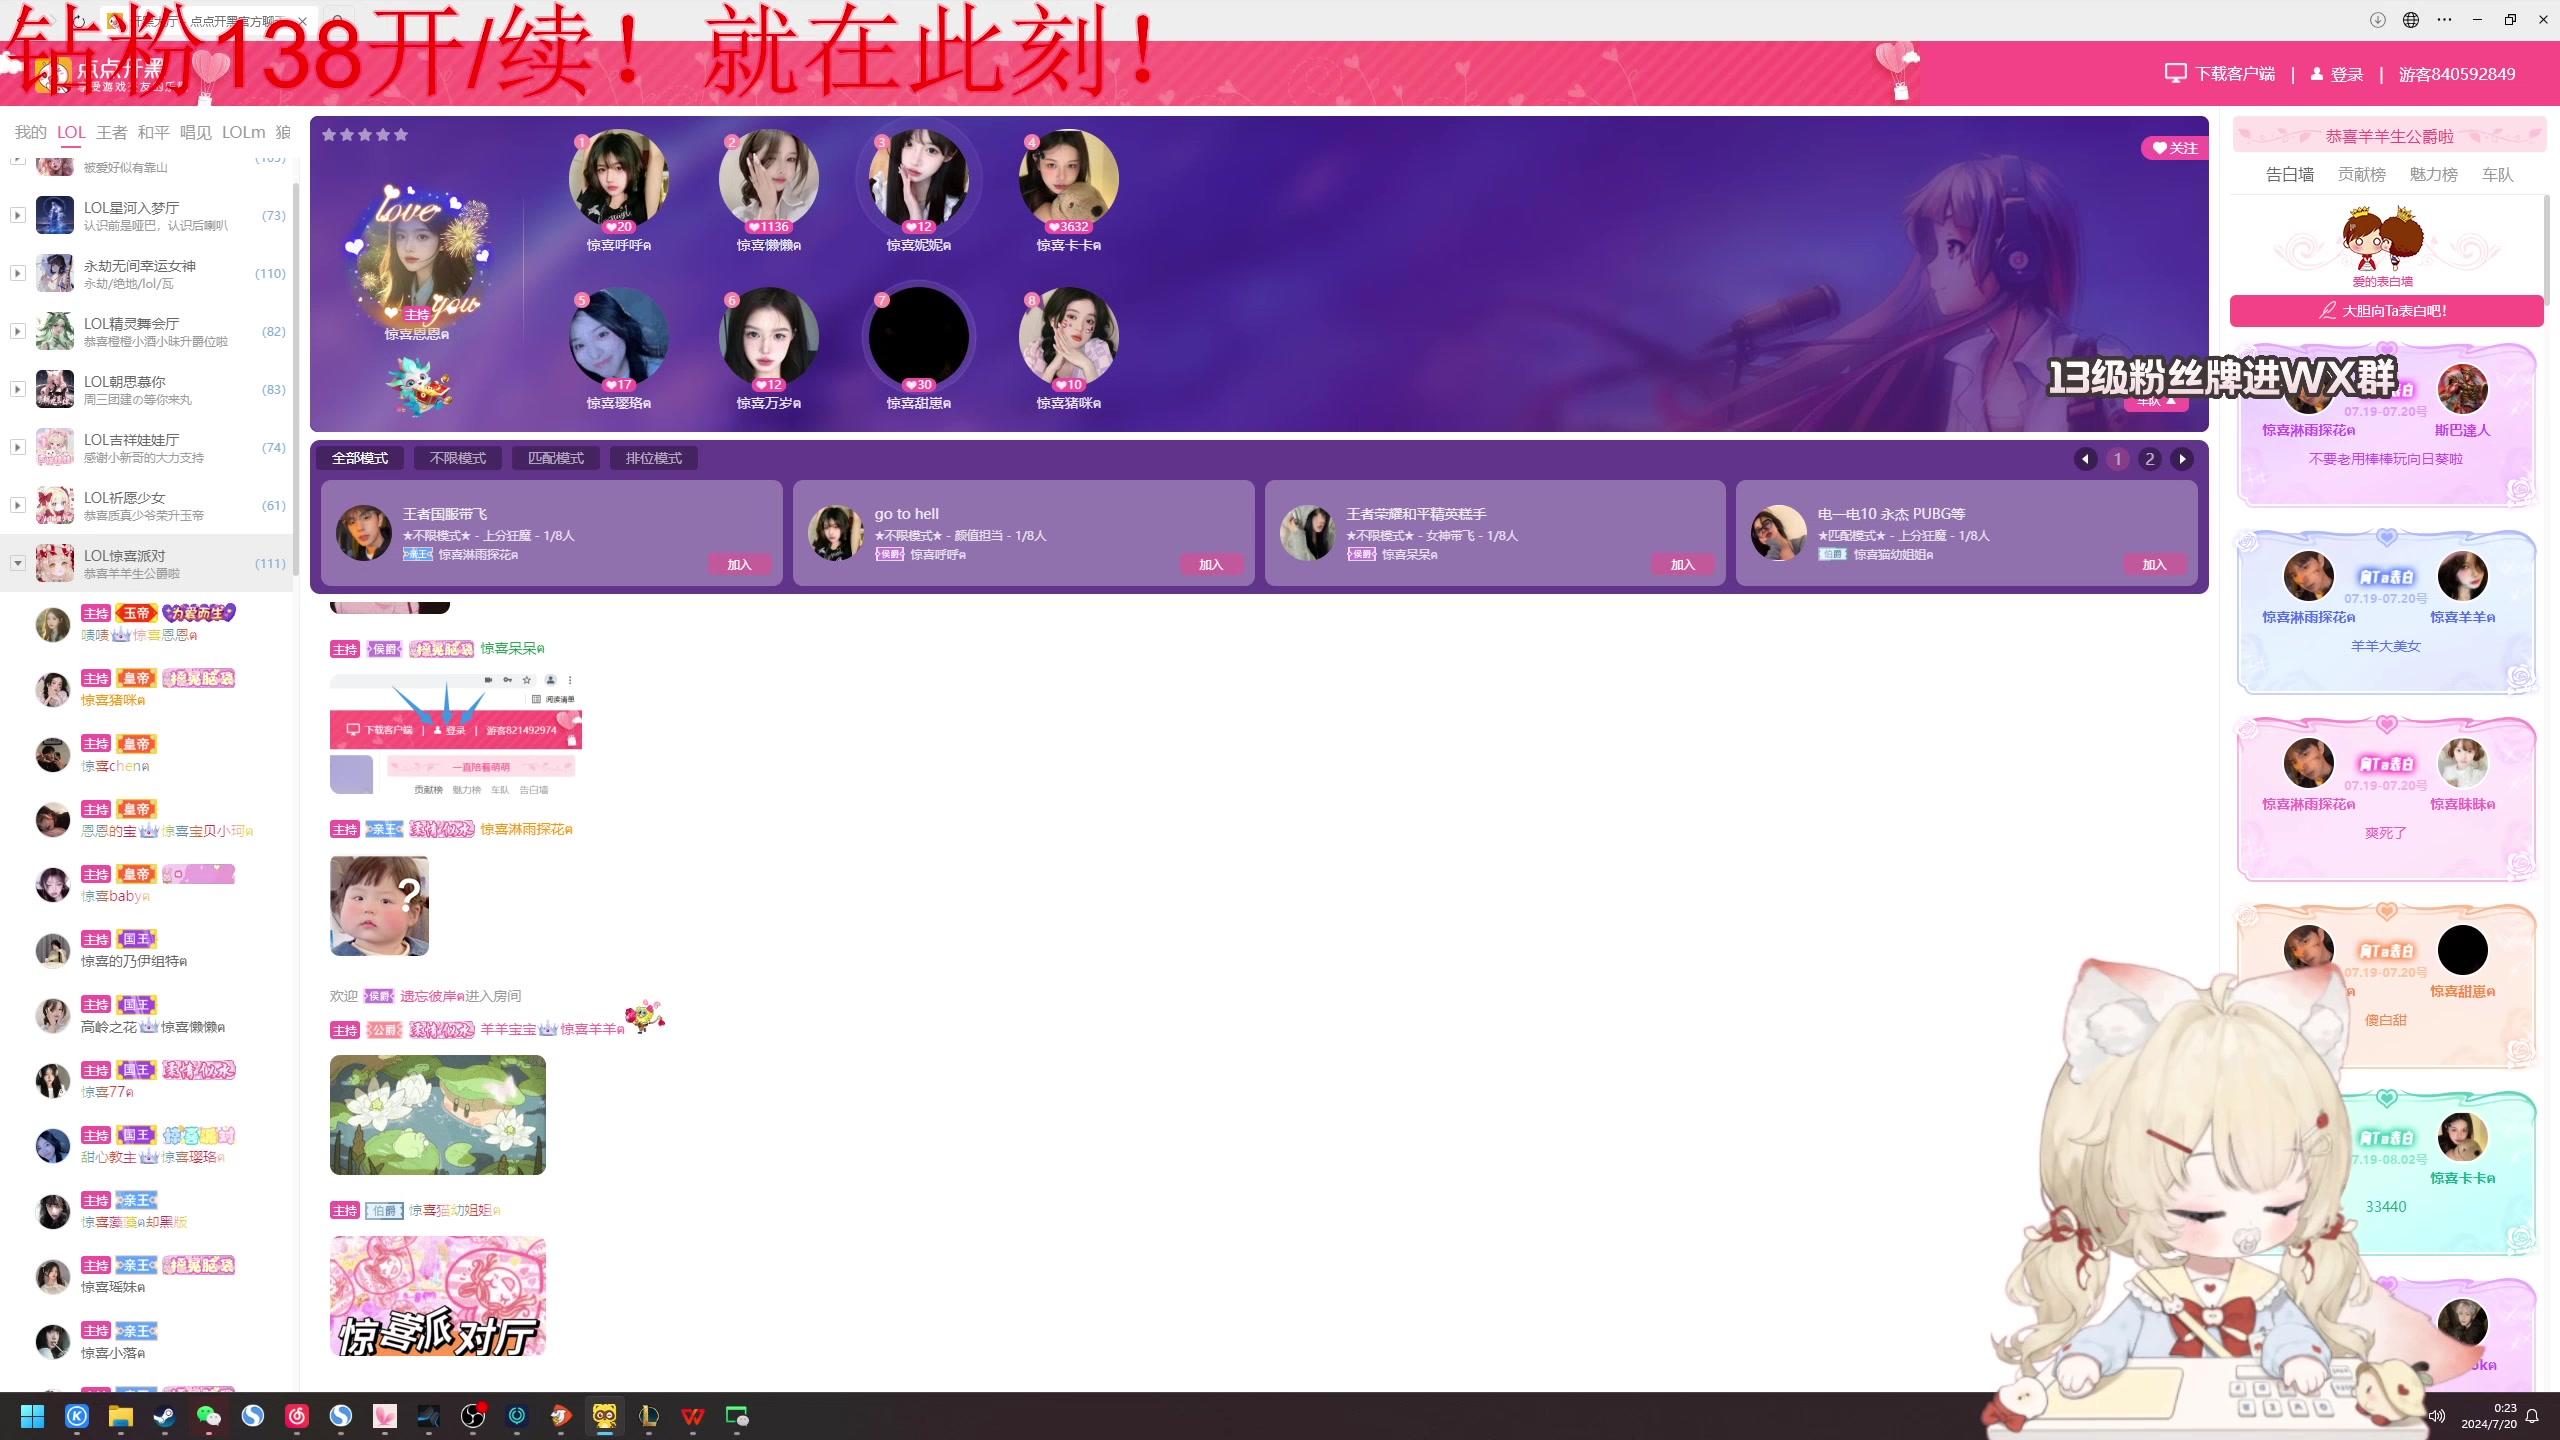
Task: Switch to the LOLm category tab
Action: (x=244, y=132)
